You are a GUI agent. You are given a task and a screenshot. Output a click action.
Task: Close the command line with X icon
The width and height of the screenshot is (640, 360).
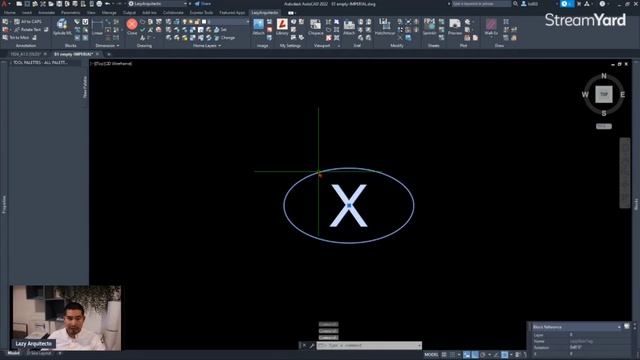pos(304,346)
